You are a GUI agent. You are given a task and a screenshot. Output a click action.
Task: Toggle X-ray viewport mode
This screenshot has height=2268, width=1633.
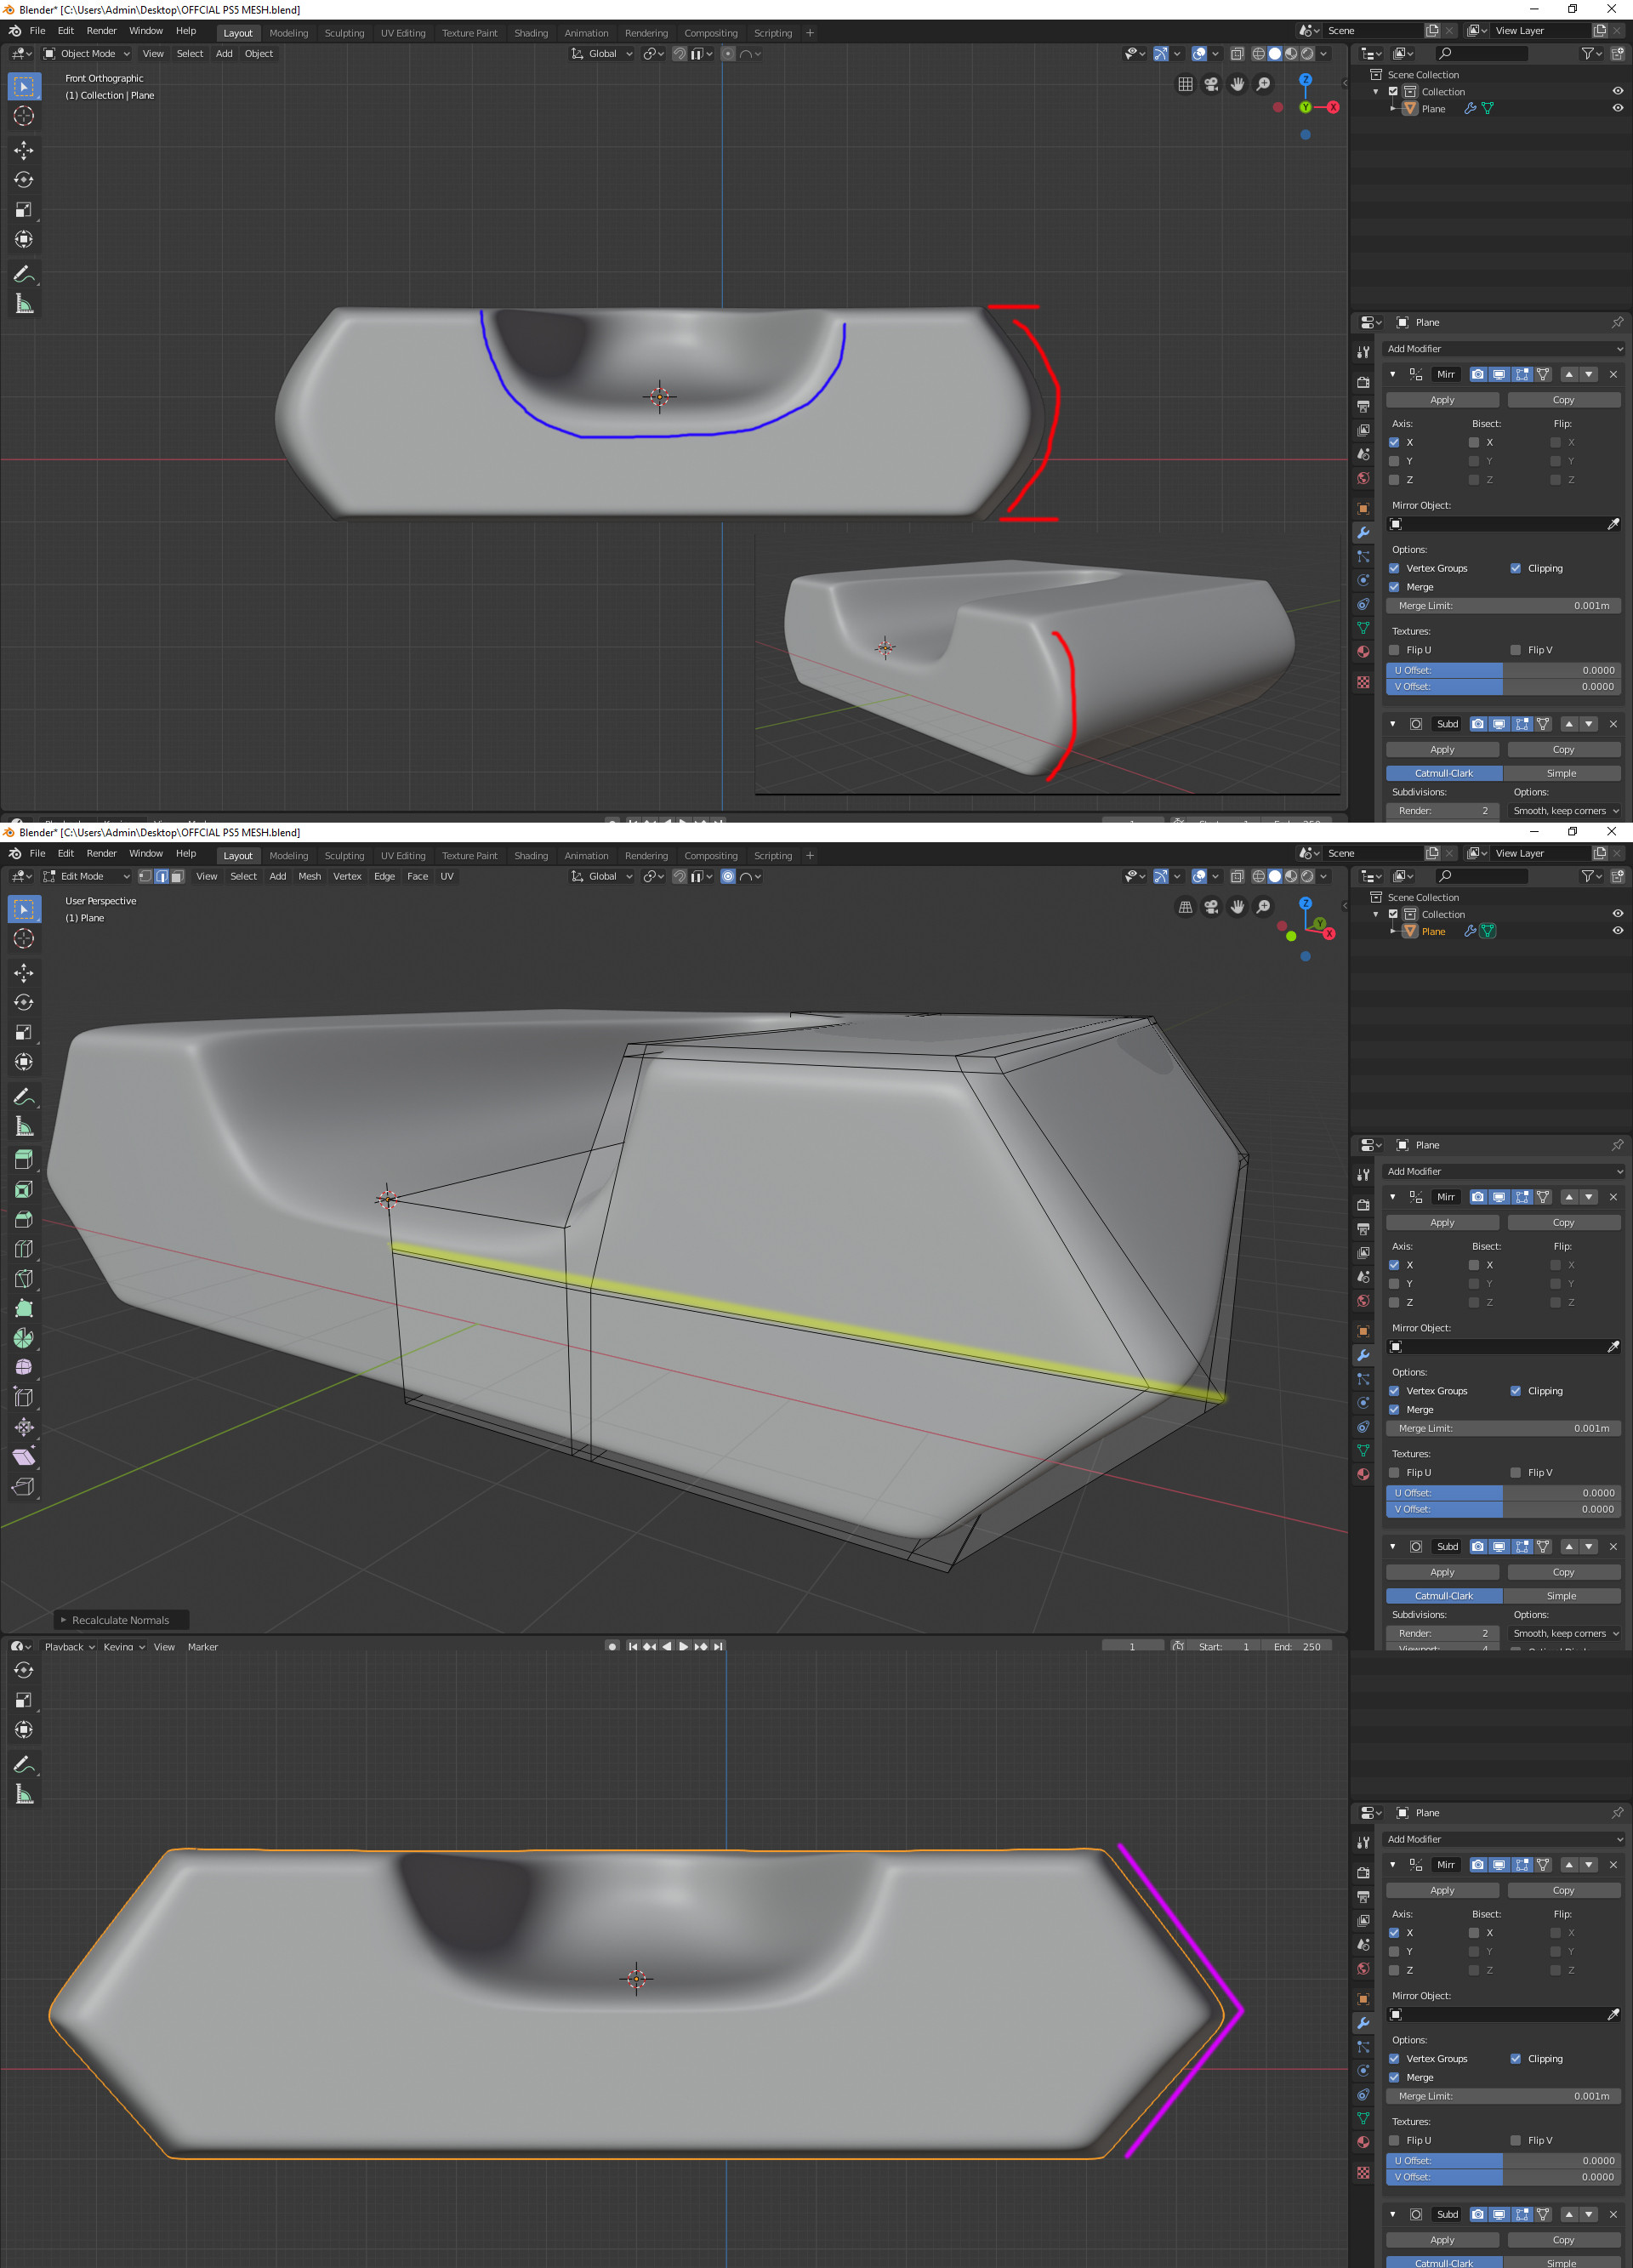click(x=1238, y=53)
